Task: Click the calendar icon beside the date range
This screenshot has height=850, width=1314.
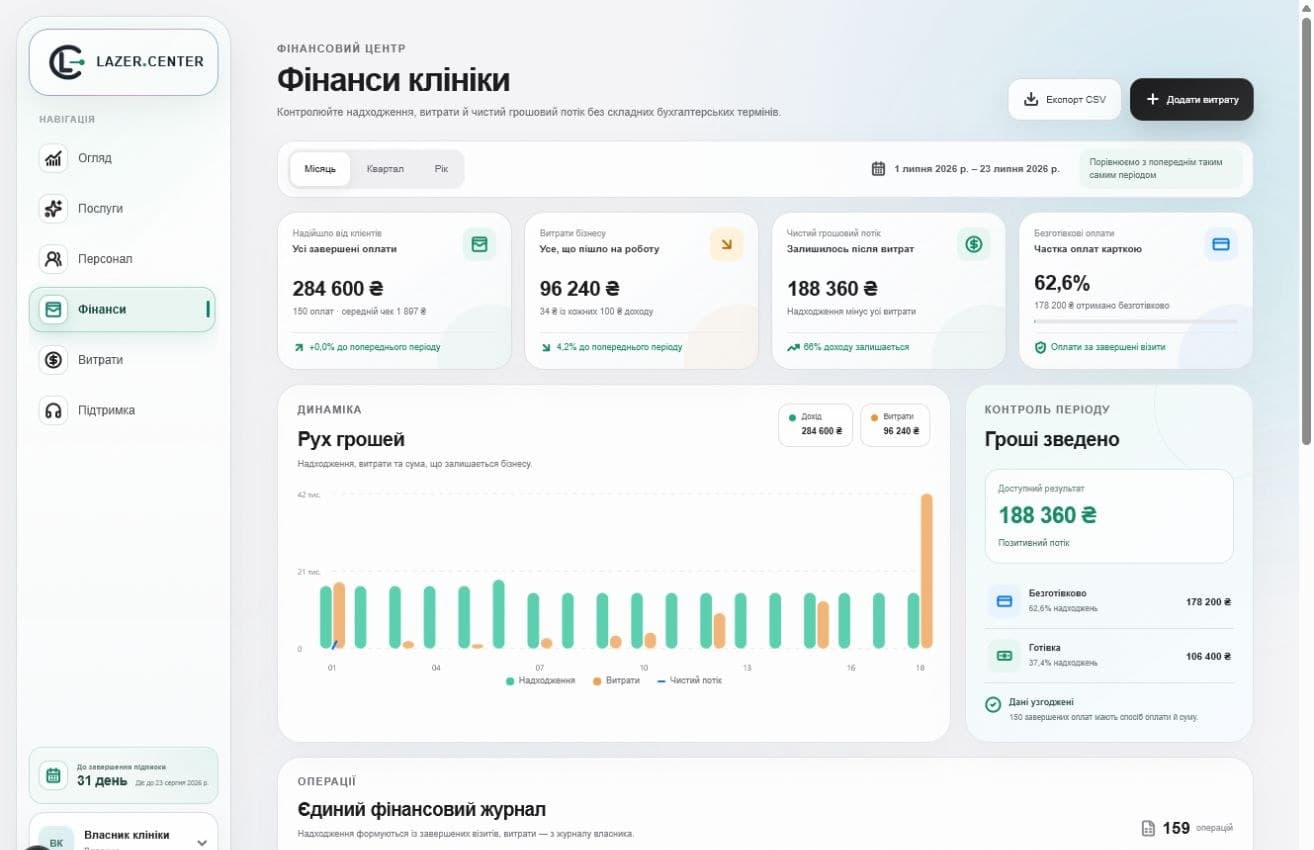Action: coord(878,168)
